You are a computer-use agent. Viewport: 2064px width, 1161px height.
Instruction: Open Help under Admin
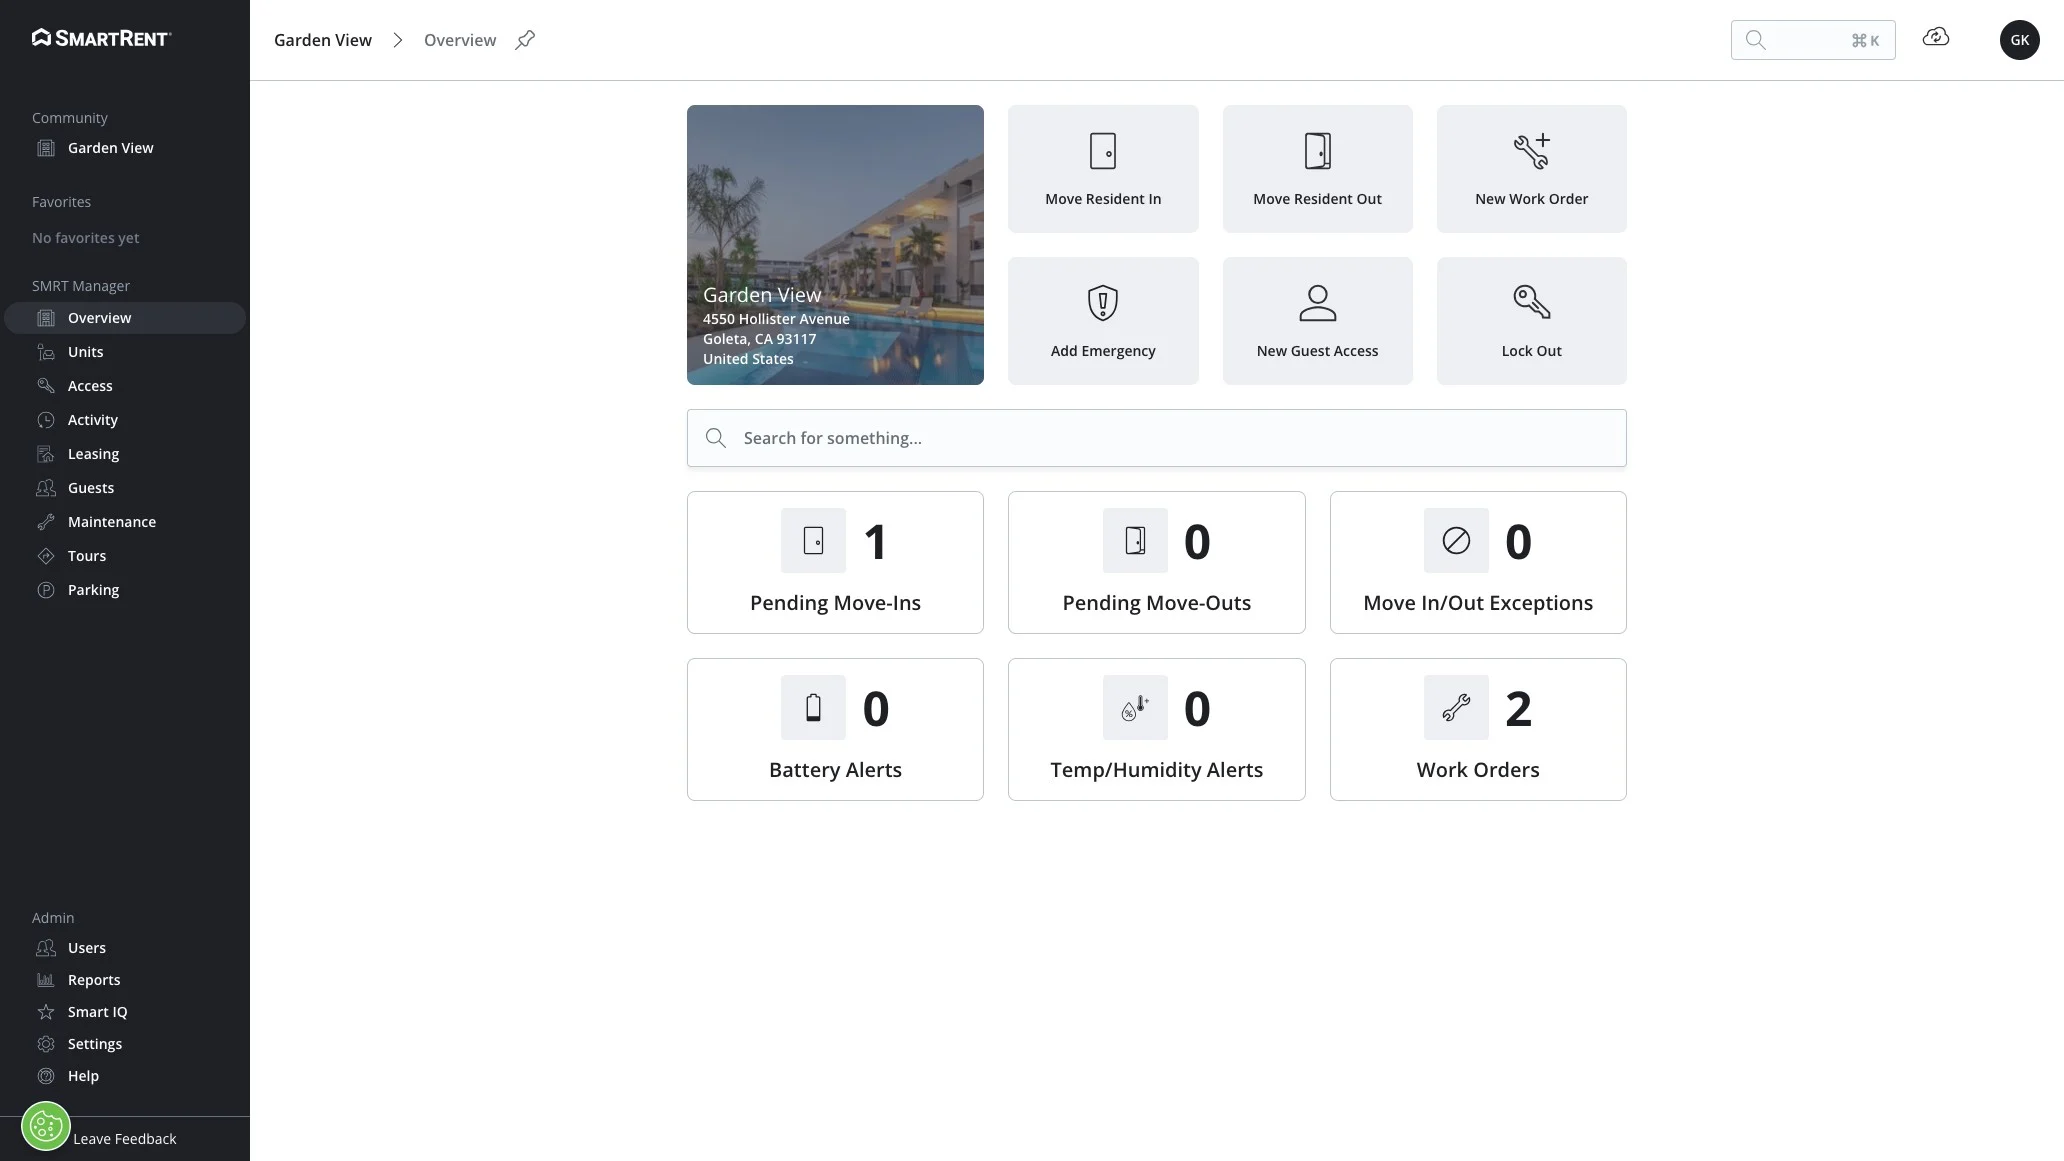tap(125, 1076)
